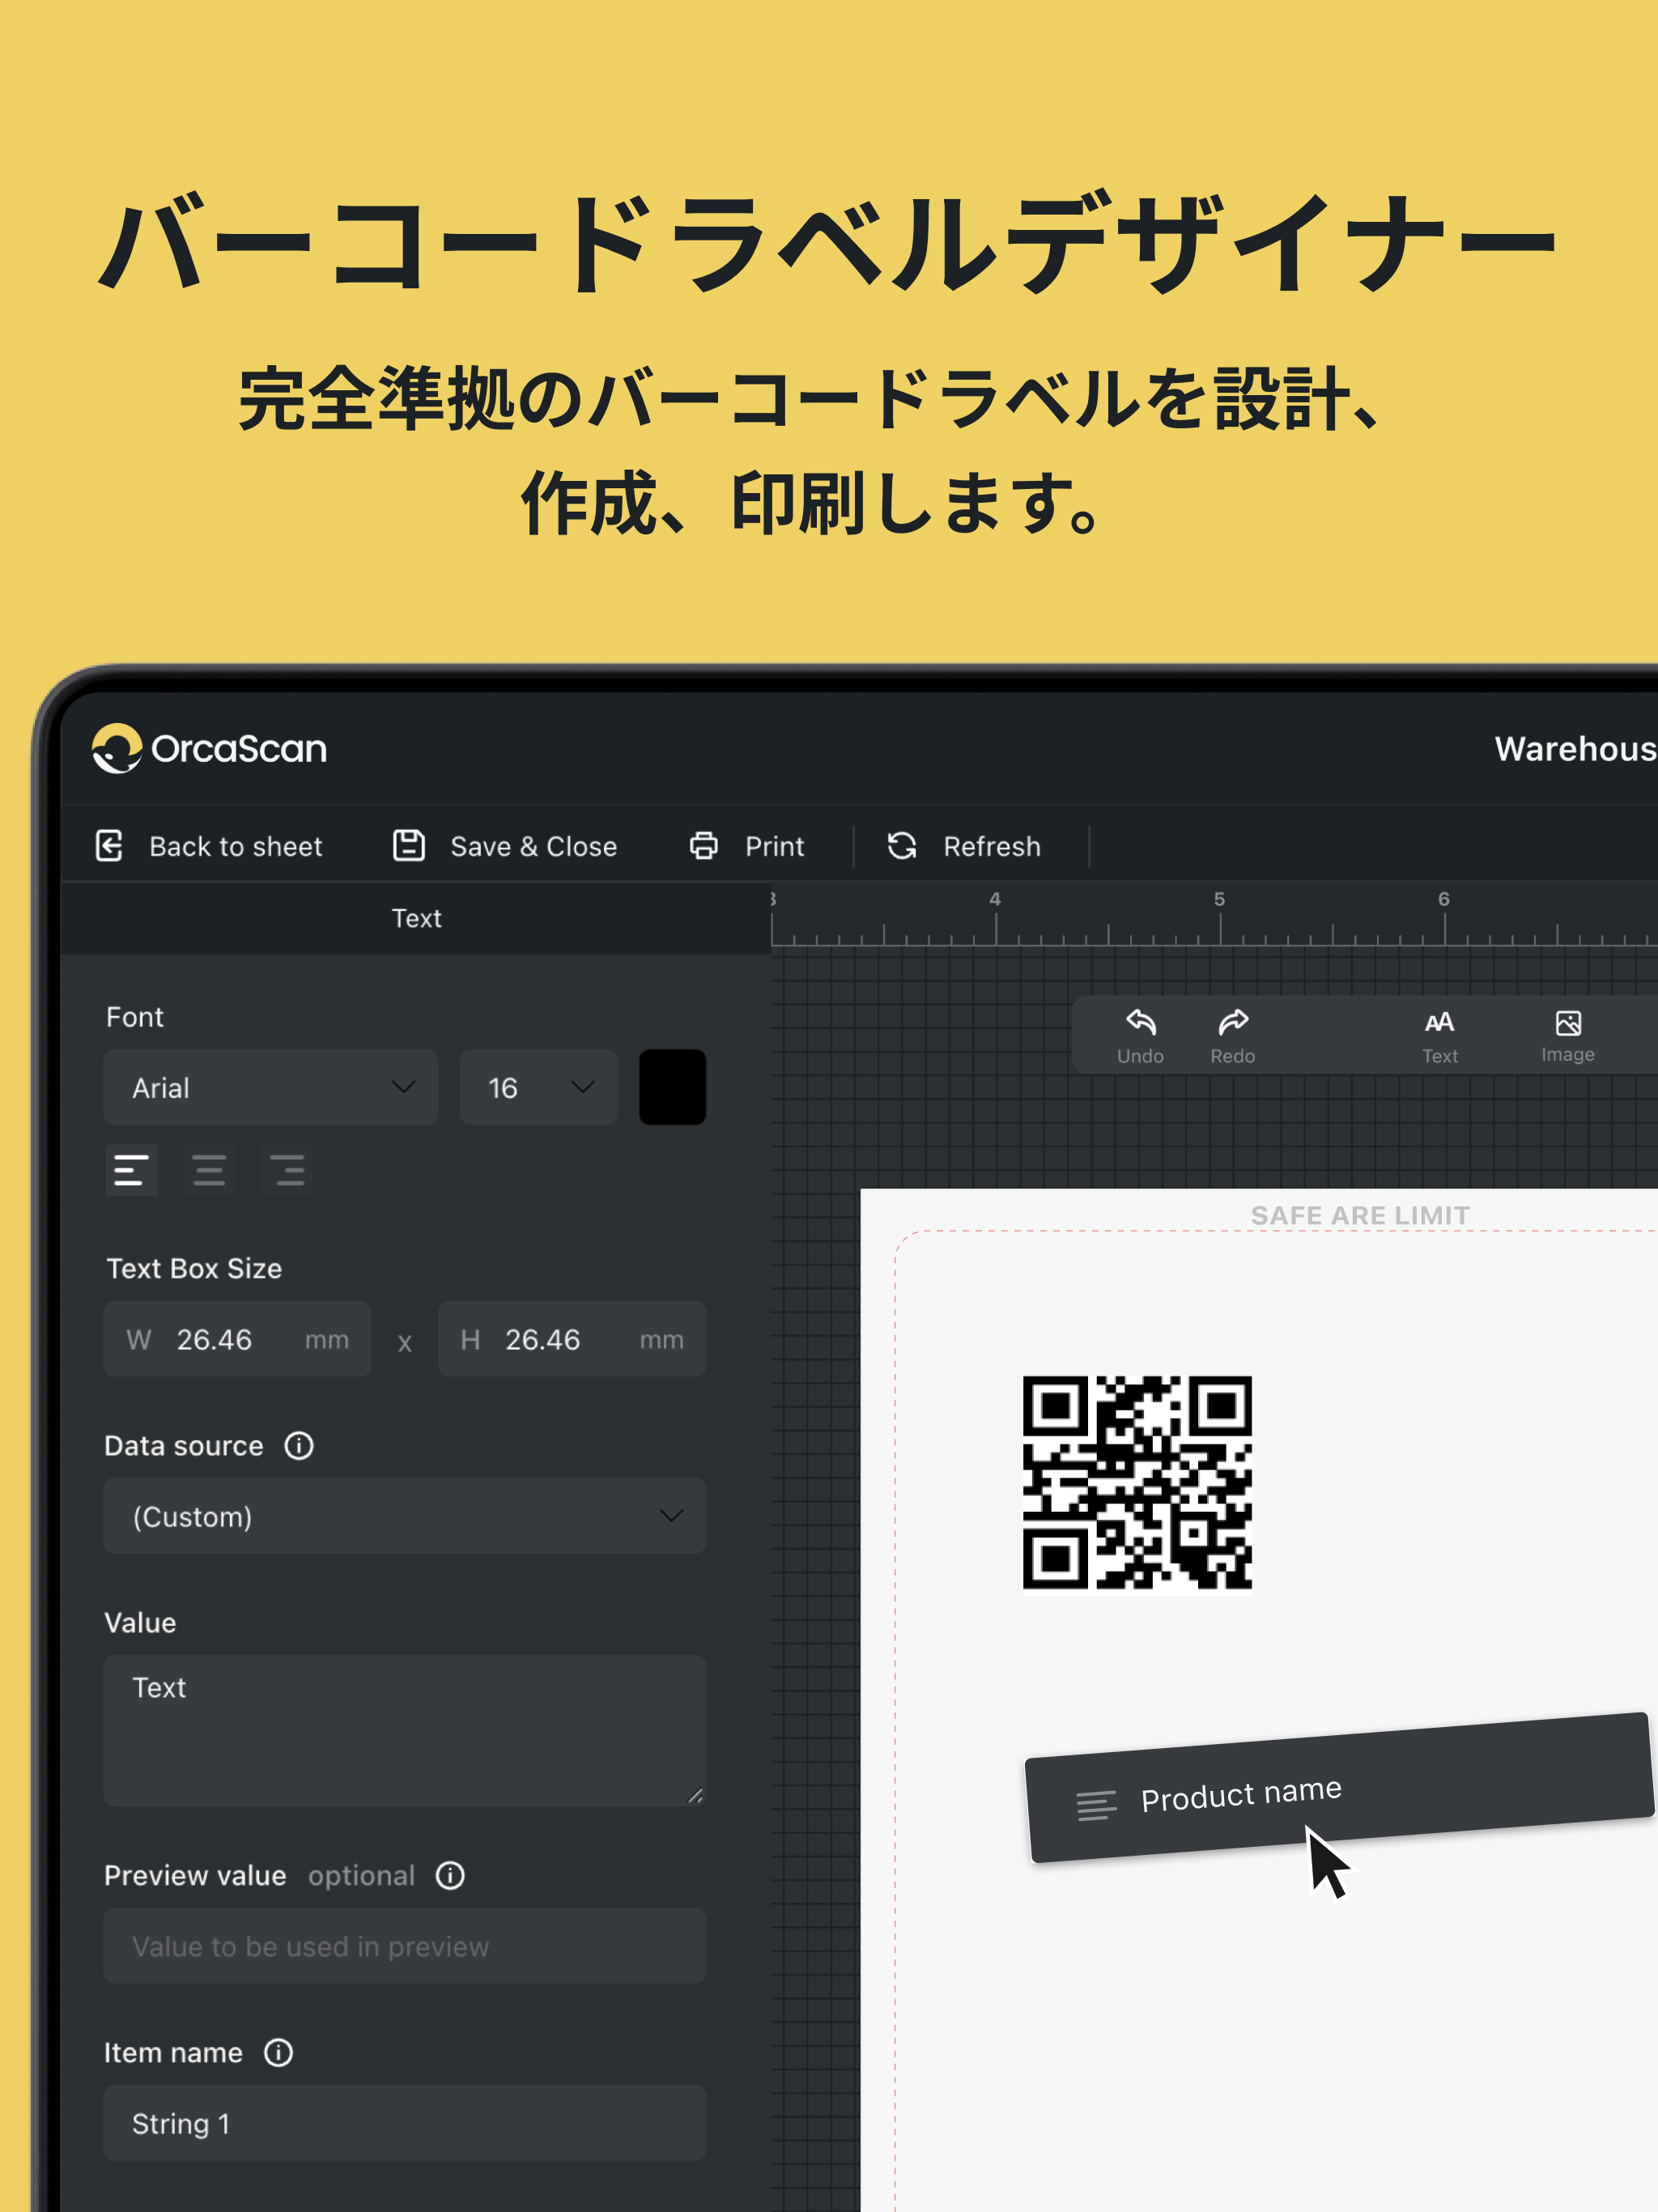
Task: Click the Refresh arrows icon
Action: point(902,846)
